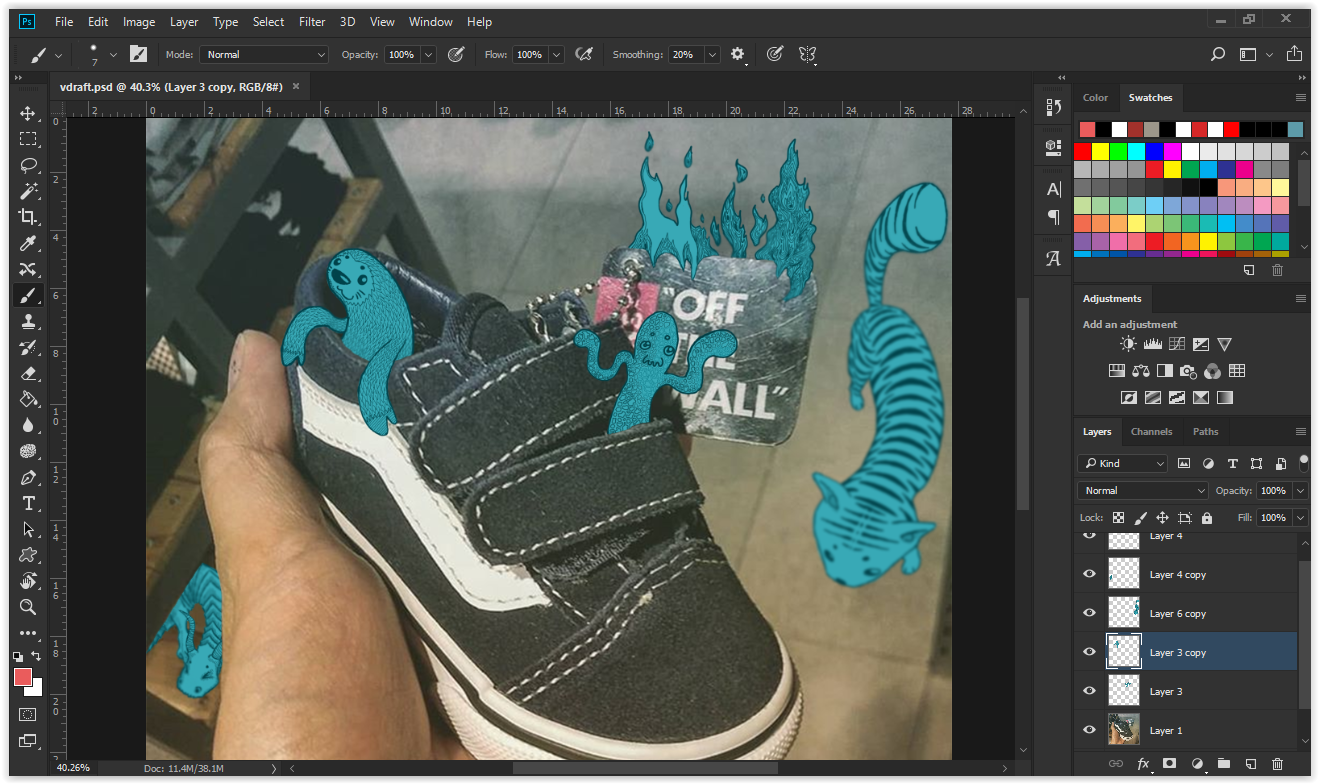Open the layer Kind filter dropdown
The image size is (1319, 784).
1123,464
